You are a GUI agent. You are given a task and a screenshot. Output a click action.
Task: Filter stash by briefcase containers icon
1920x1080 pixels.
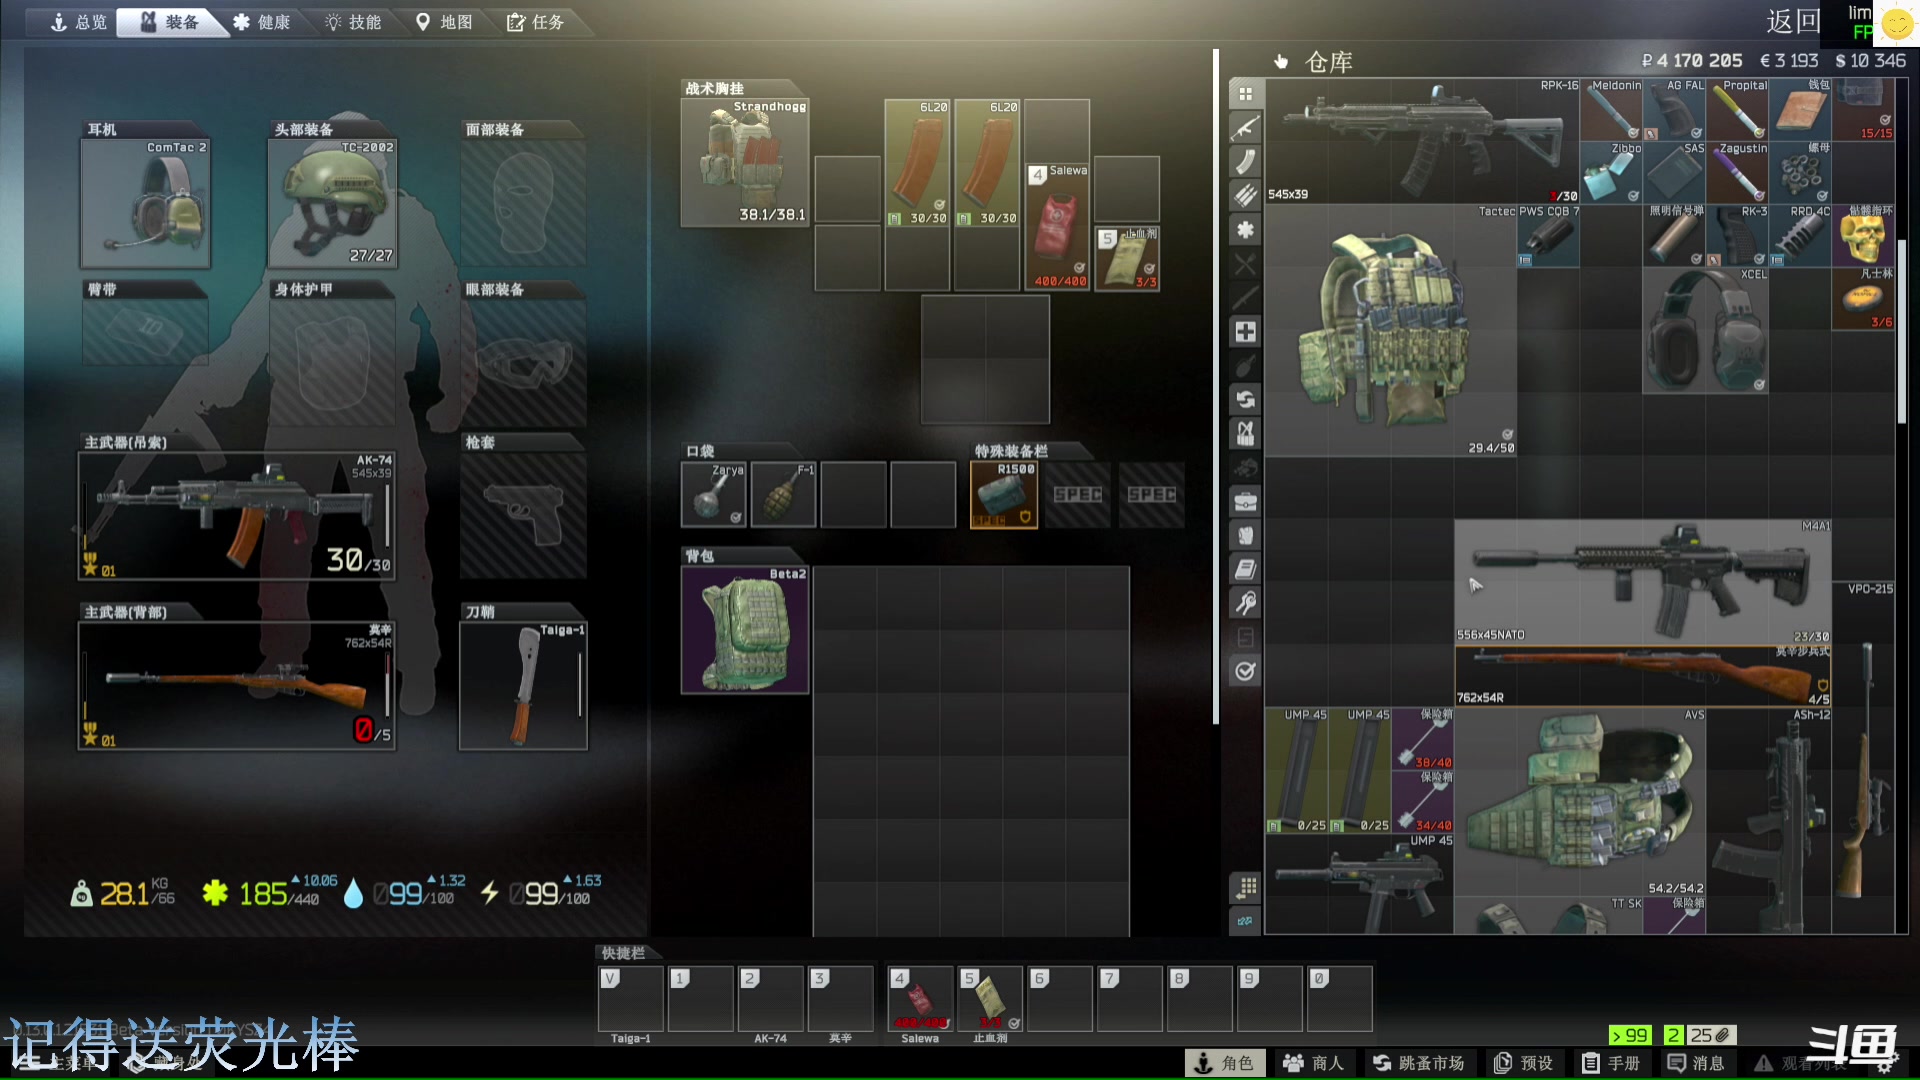click(x=1245, y=501)
